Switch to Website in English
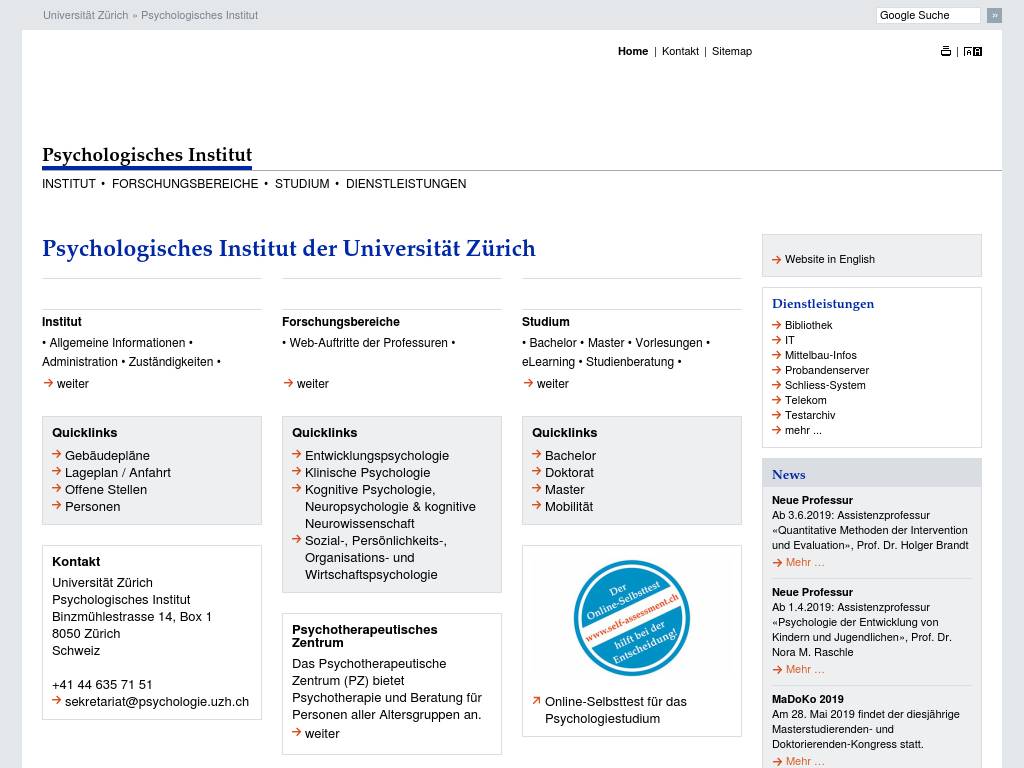 tap(829, 259)
